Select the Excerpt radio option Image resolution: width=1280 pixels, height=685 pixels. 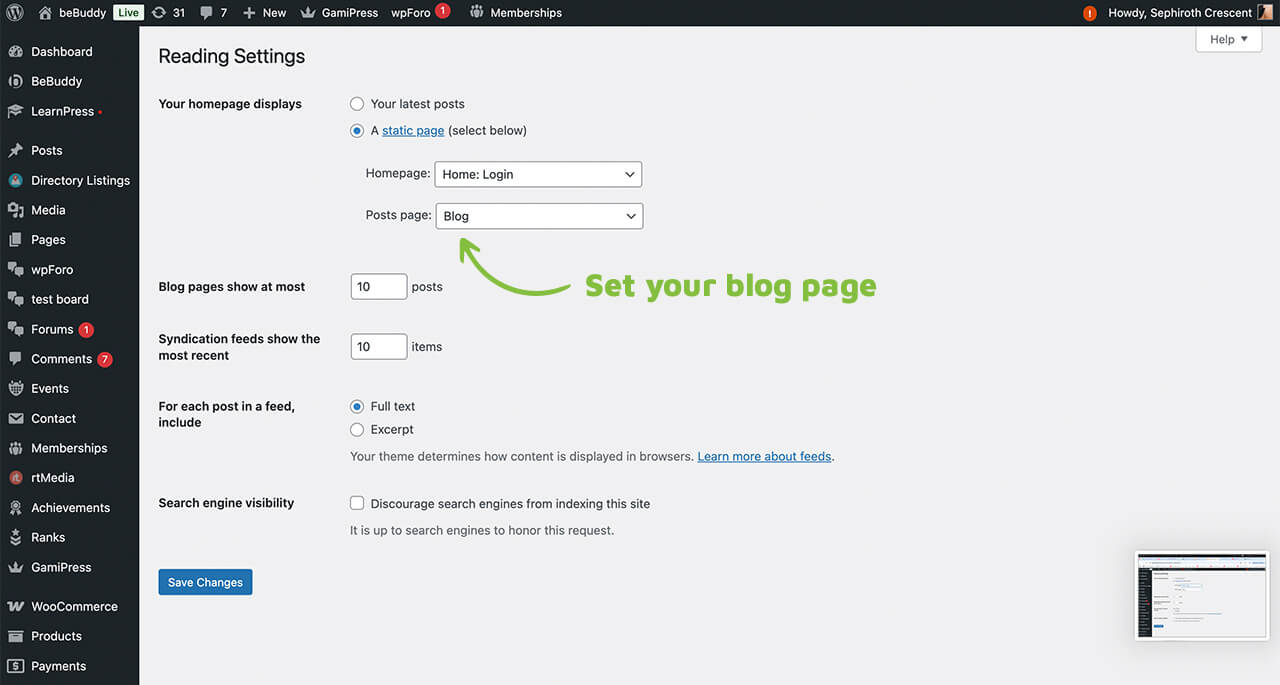(357, 430)
